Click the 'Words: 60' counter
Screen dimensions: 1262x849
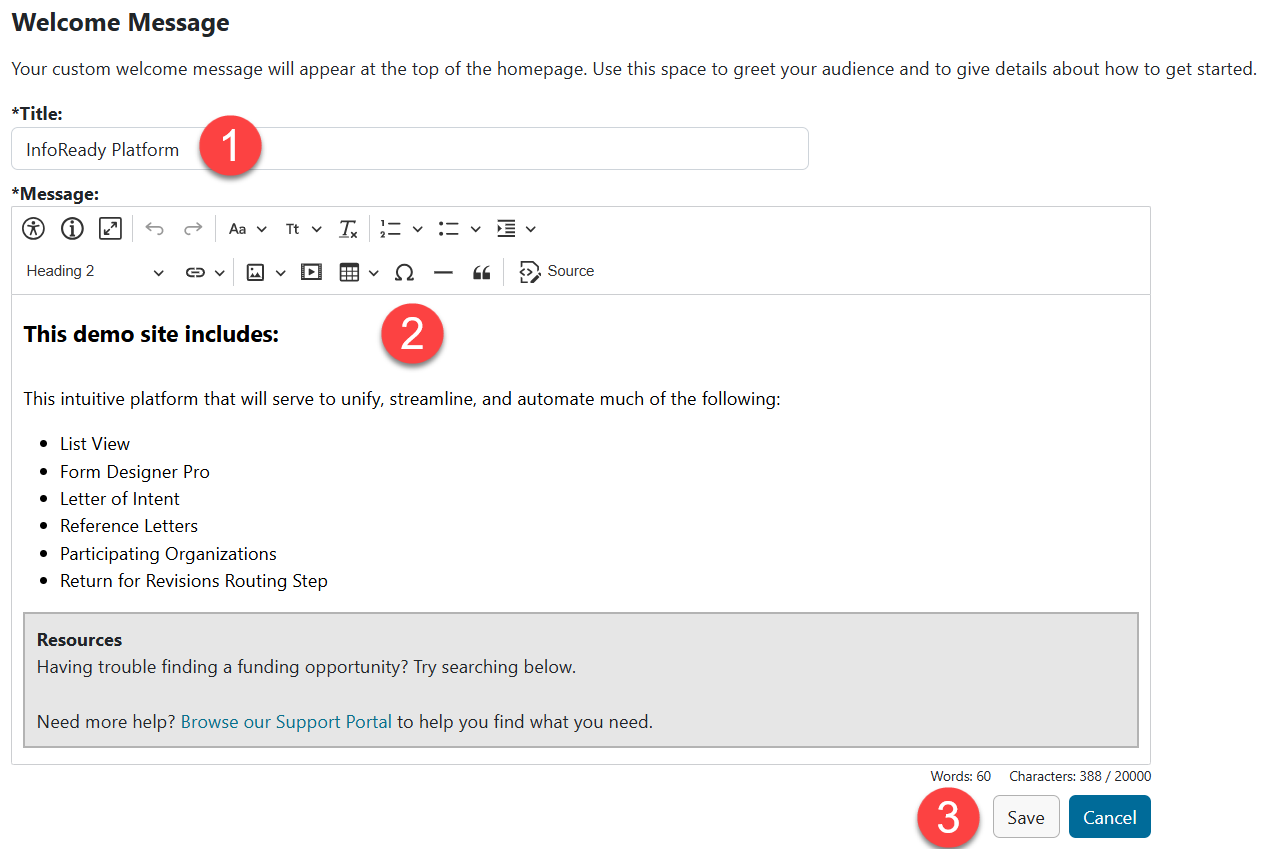point(960,776)
